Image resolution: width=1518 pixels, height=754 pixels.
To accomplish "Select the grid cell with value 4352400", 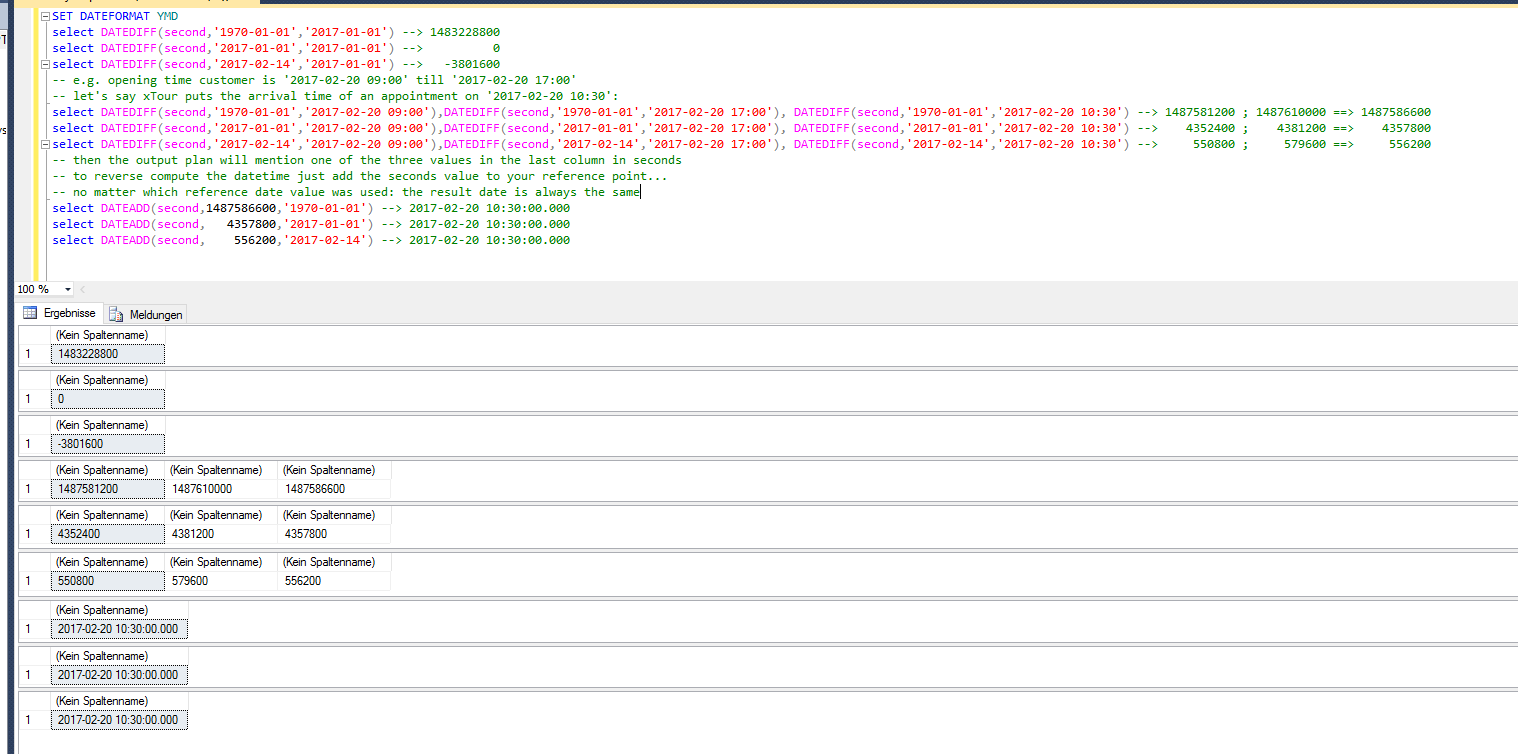I will tap(108, 534).
